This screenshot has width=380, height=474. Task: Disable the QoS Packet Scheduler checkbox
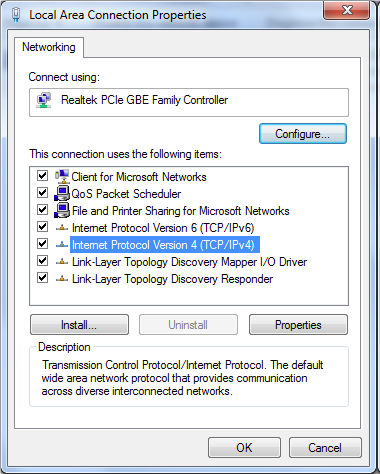point(42,192)
